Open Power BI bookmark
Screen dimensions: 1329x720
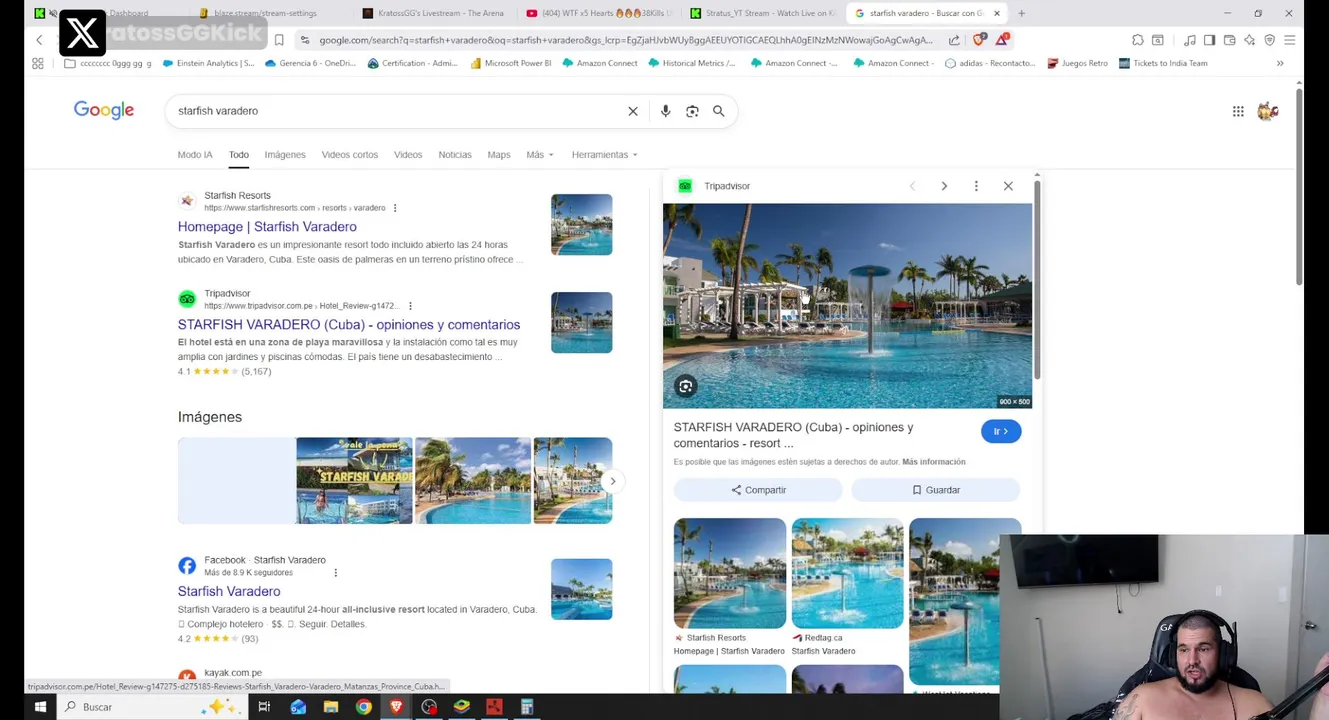(510, 63)
